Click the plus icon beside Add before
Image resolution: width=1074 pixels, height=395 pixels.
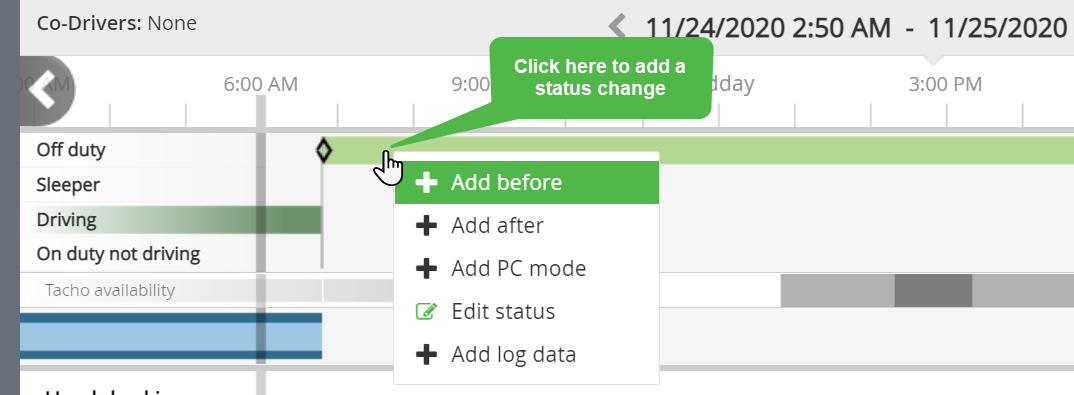(426, 183)
